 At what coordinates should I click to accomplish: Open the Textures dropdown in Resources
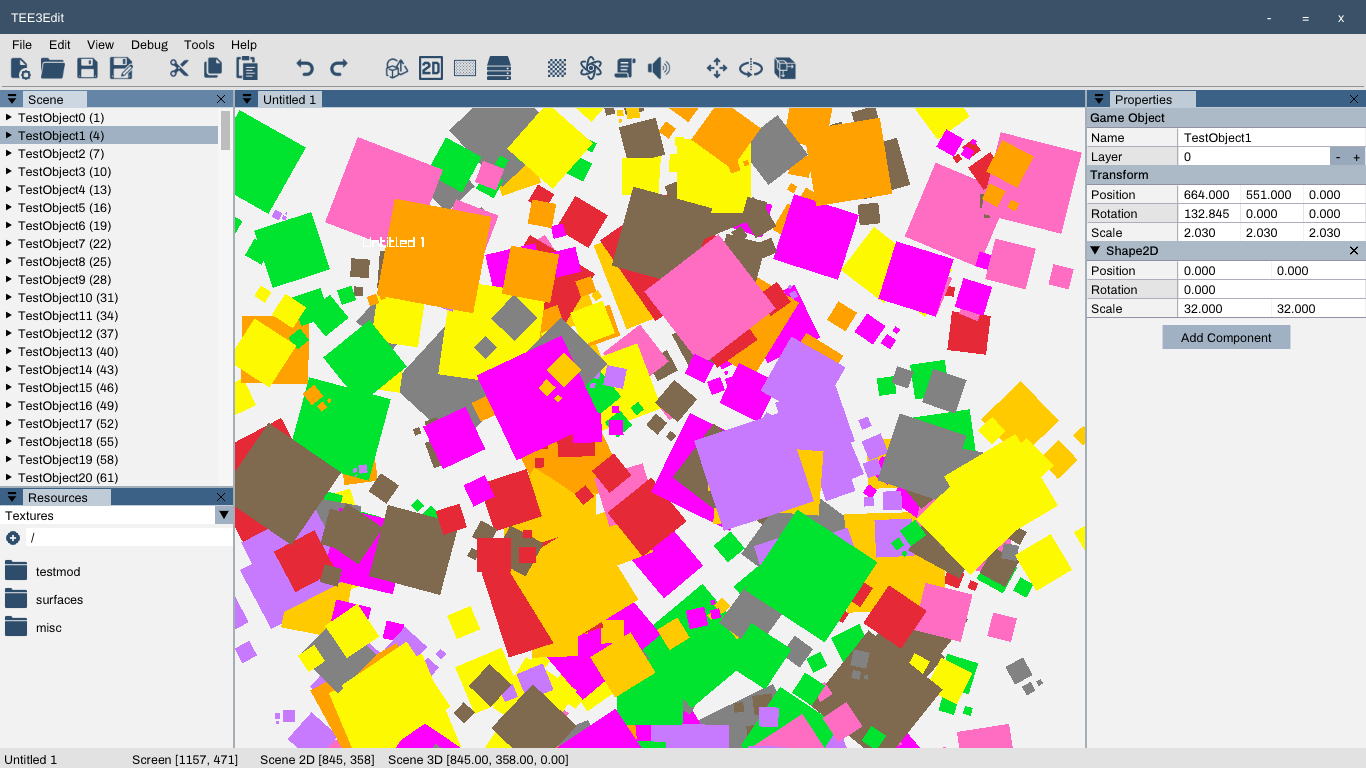coord(224,515)
